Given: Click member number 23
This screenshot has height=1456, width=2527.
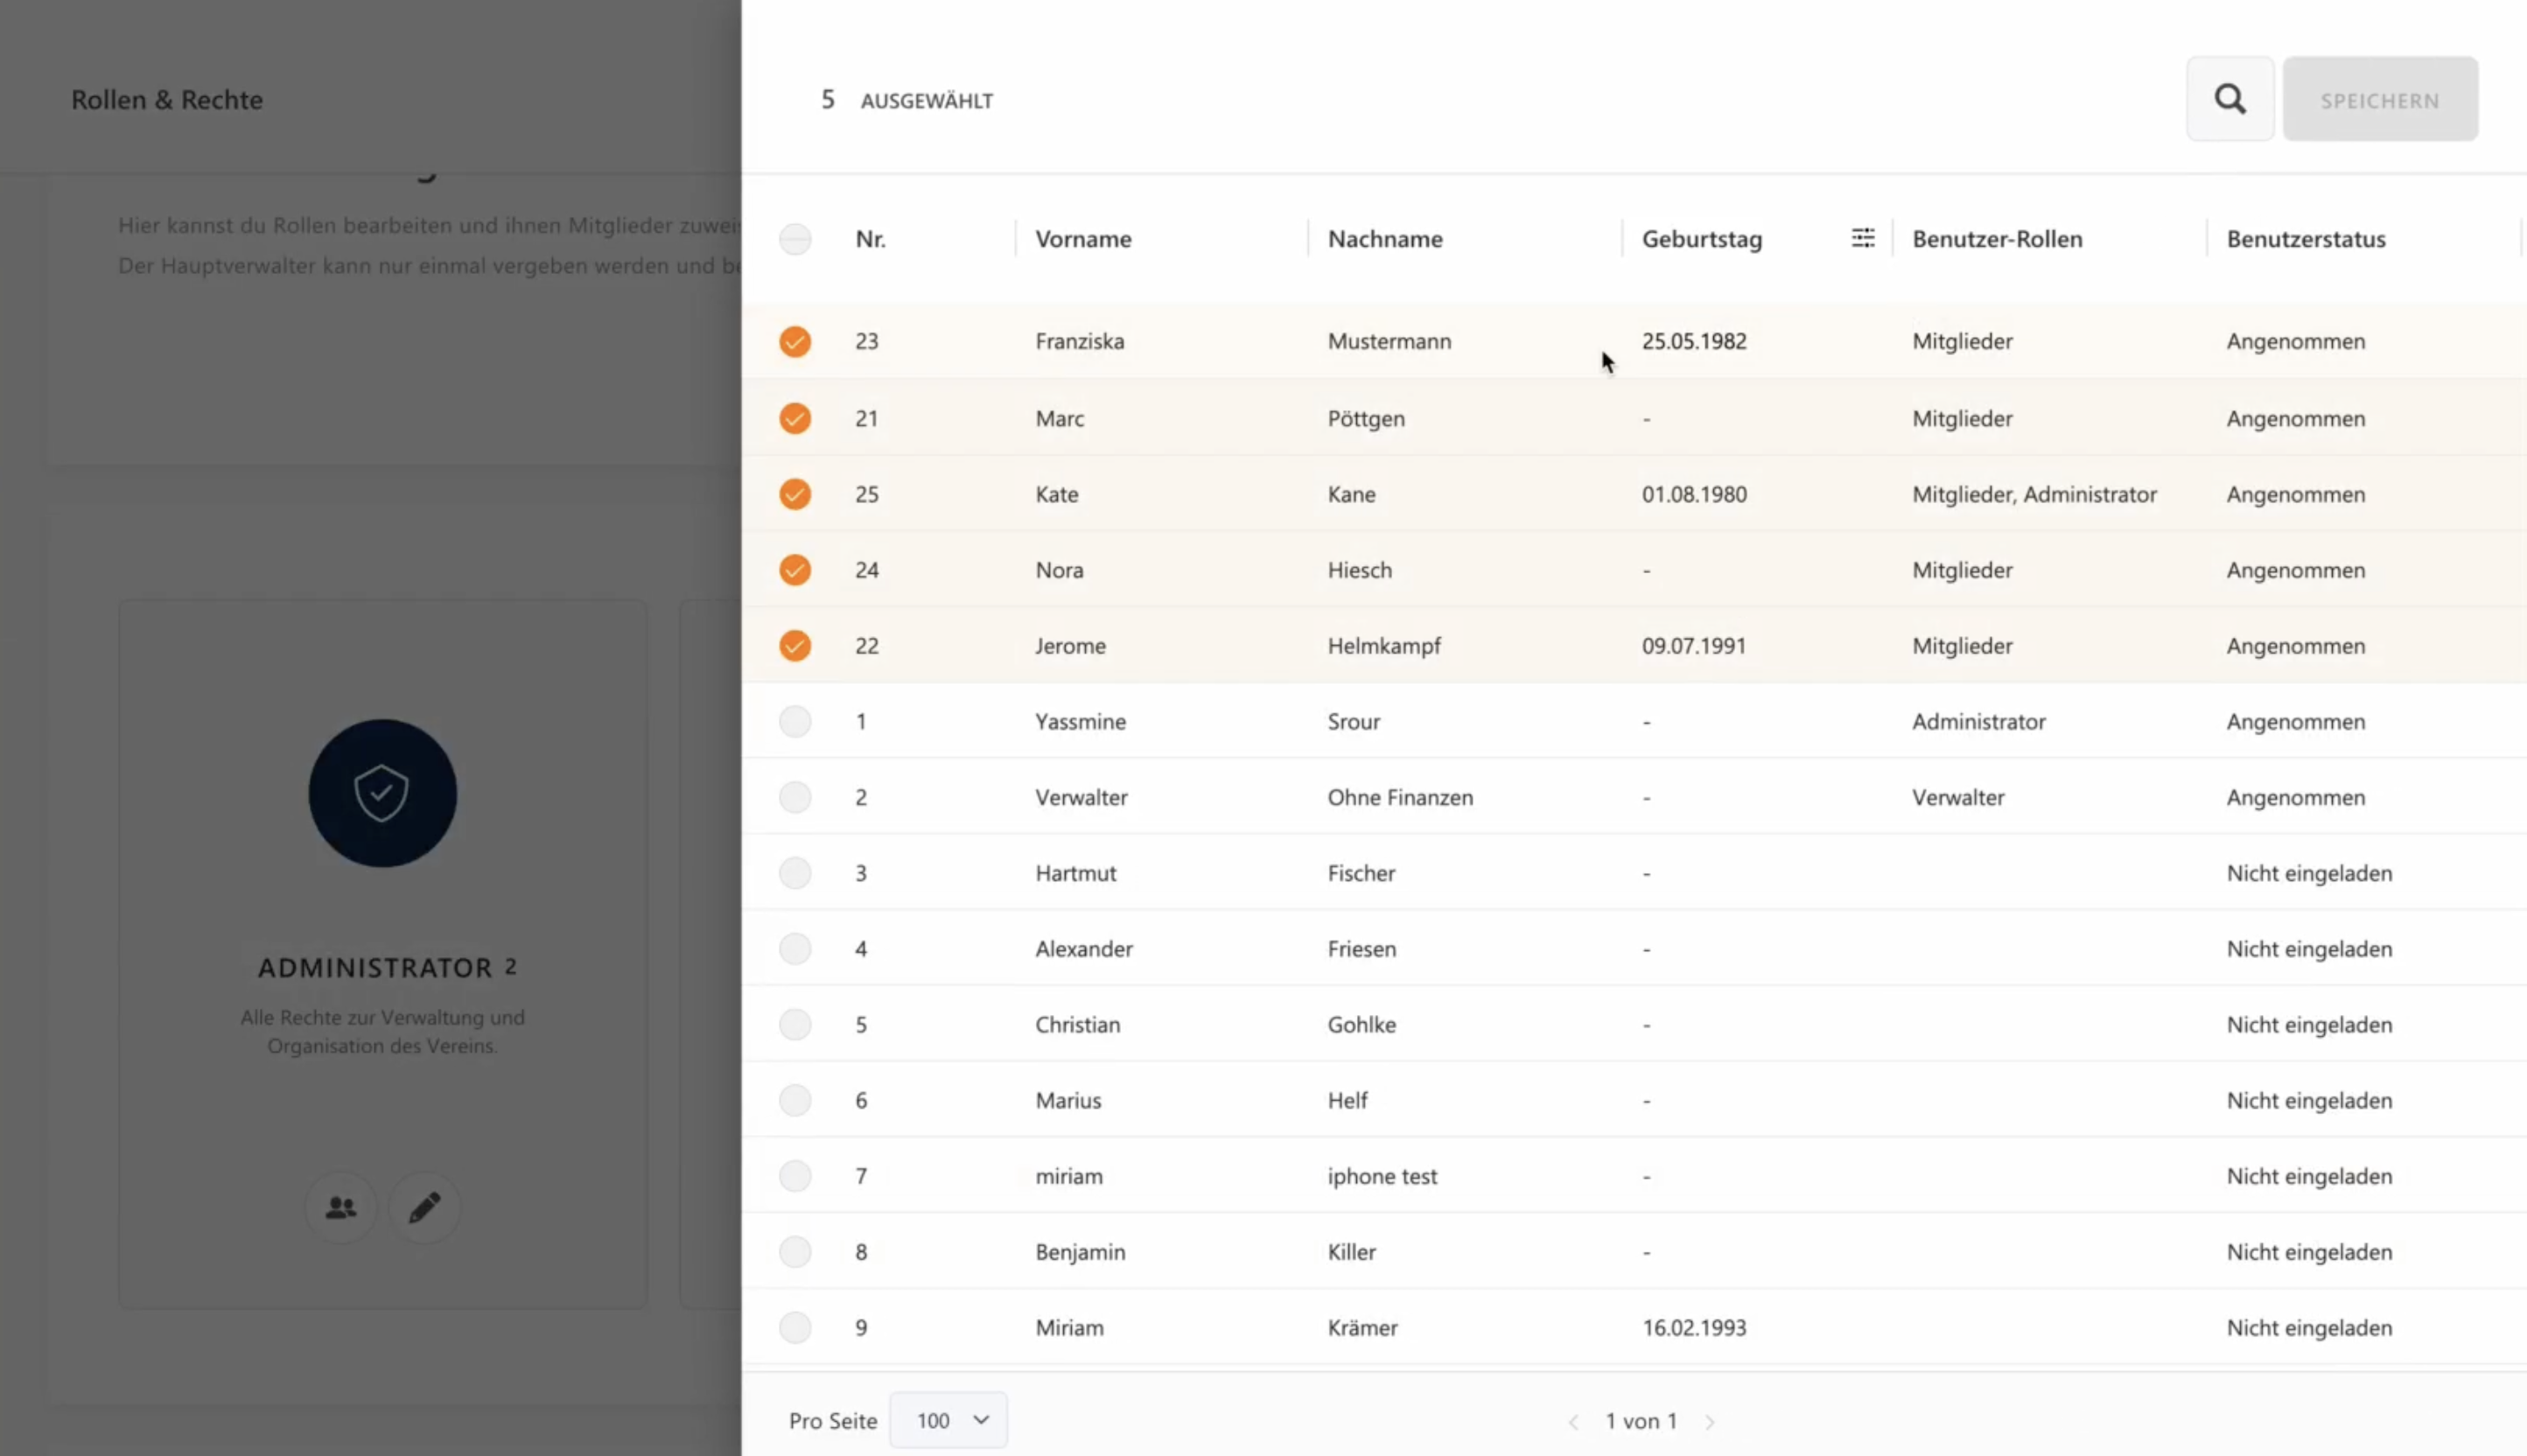Looking at the screenshot, I should [x=866, y=341].
